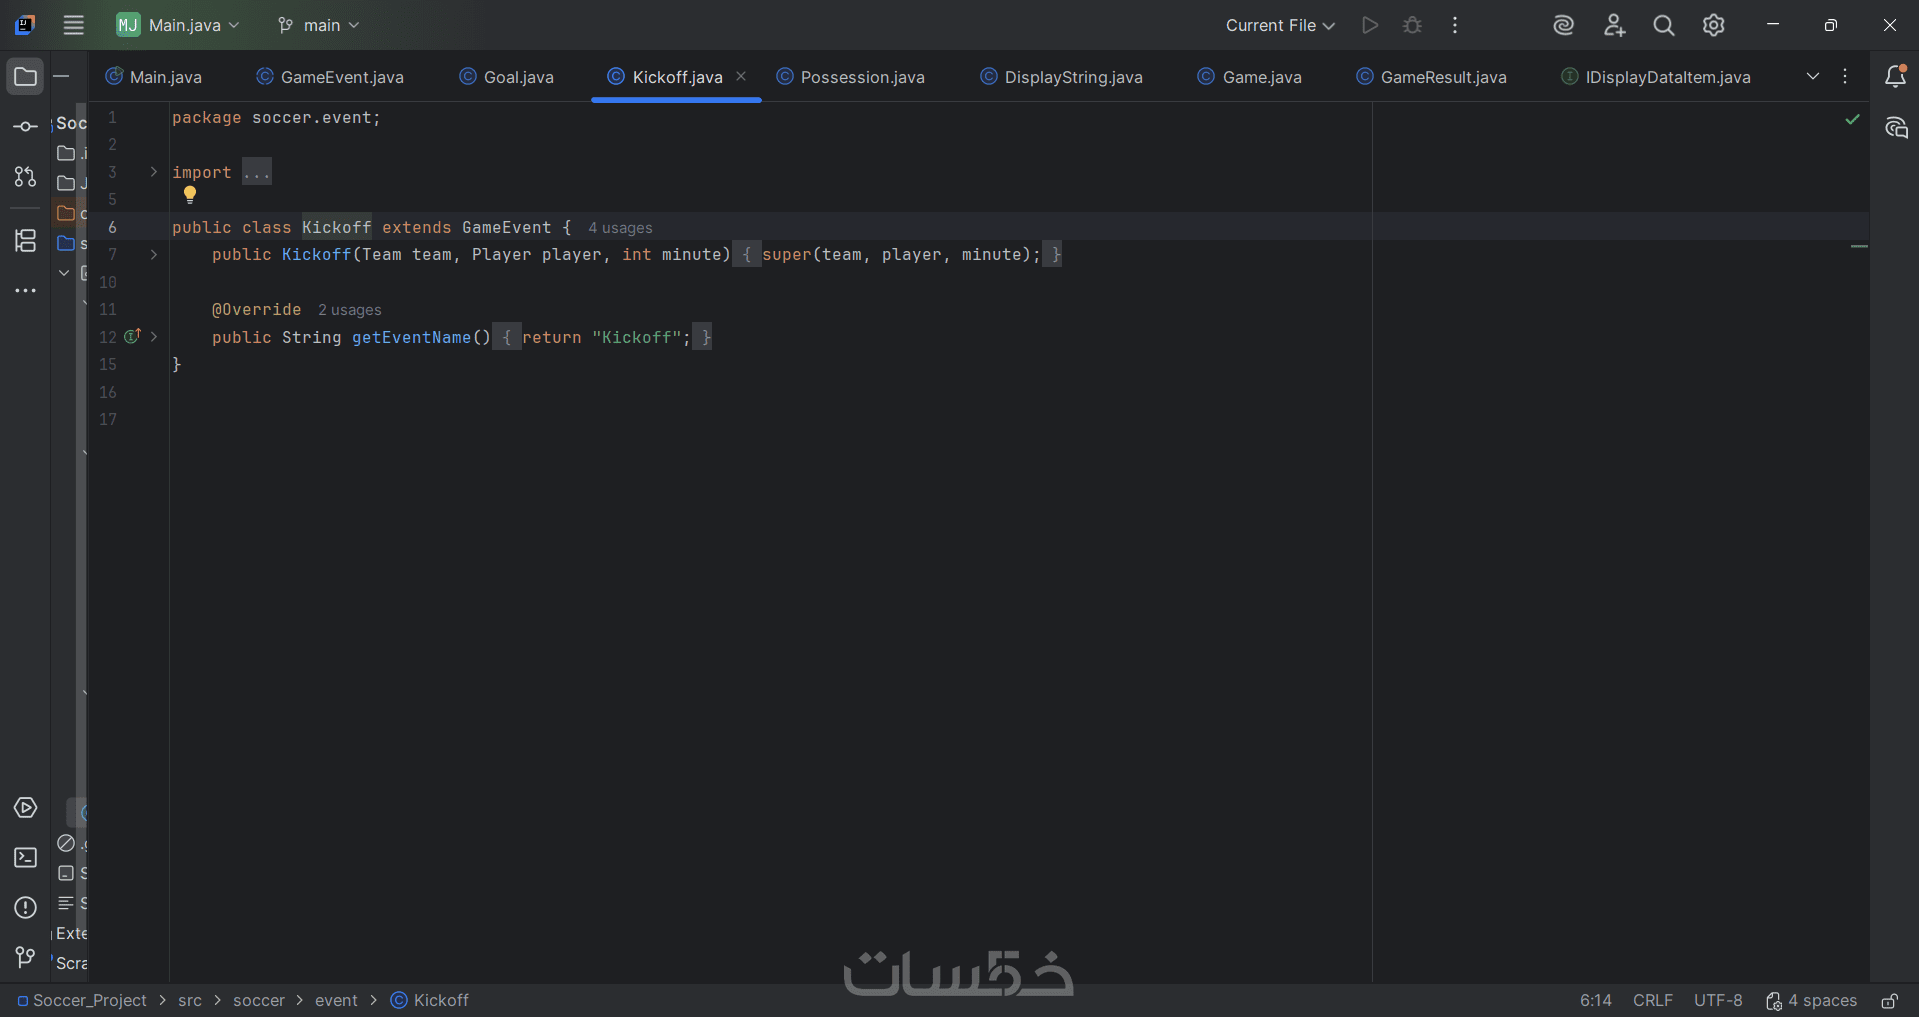Viewport: 1919px width, 1017px height.
Task: Hide the Project panel with minimize dash
Action: [61, 76]
